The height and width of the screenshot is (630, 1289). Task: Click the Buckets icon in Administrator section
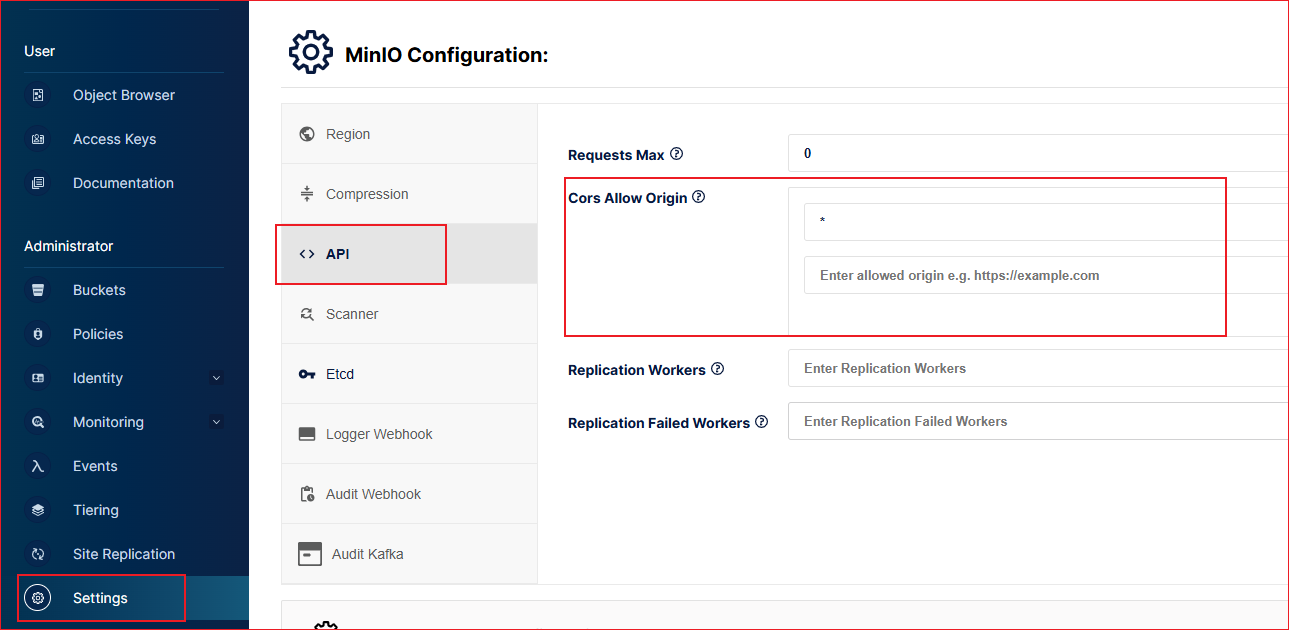38,290
